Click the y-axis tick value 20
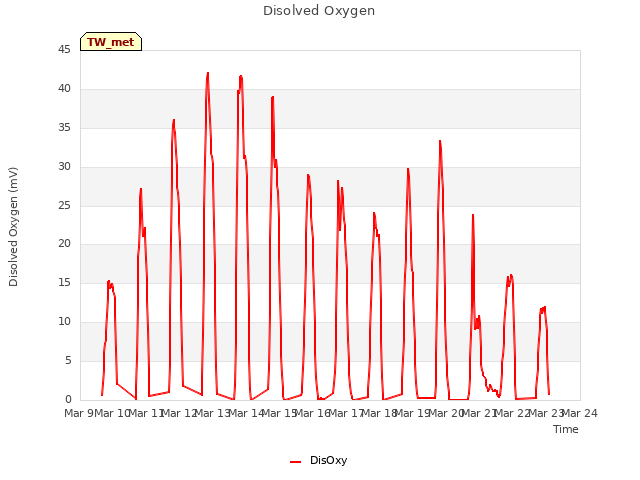 64,244
